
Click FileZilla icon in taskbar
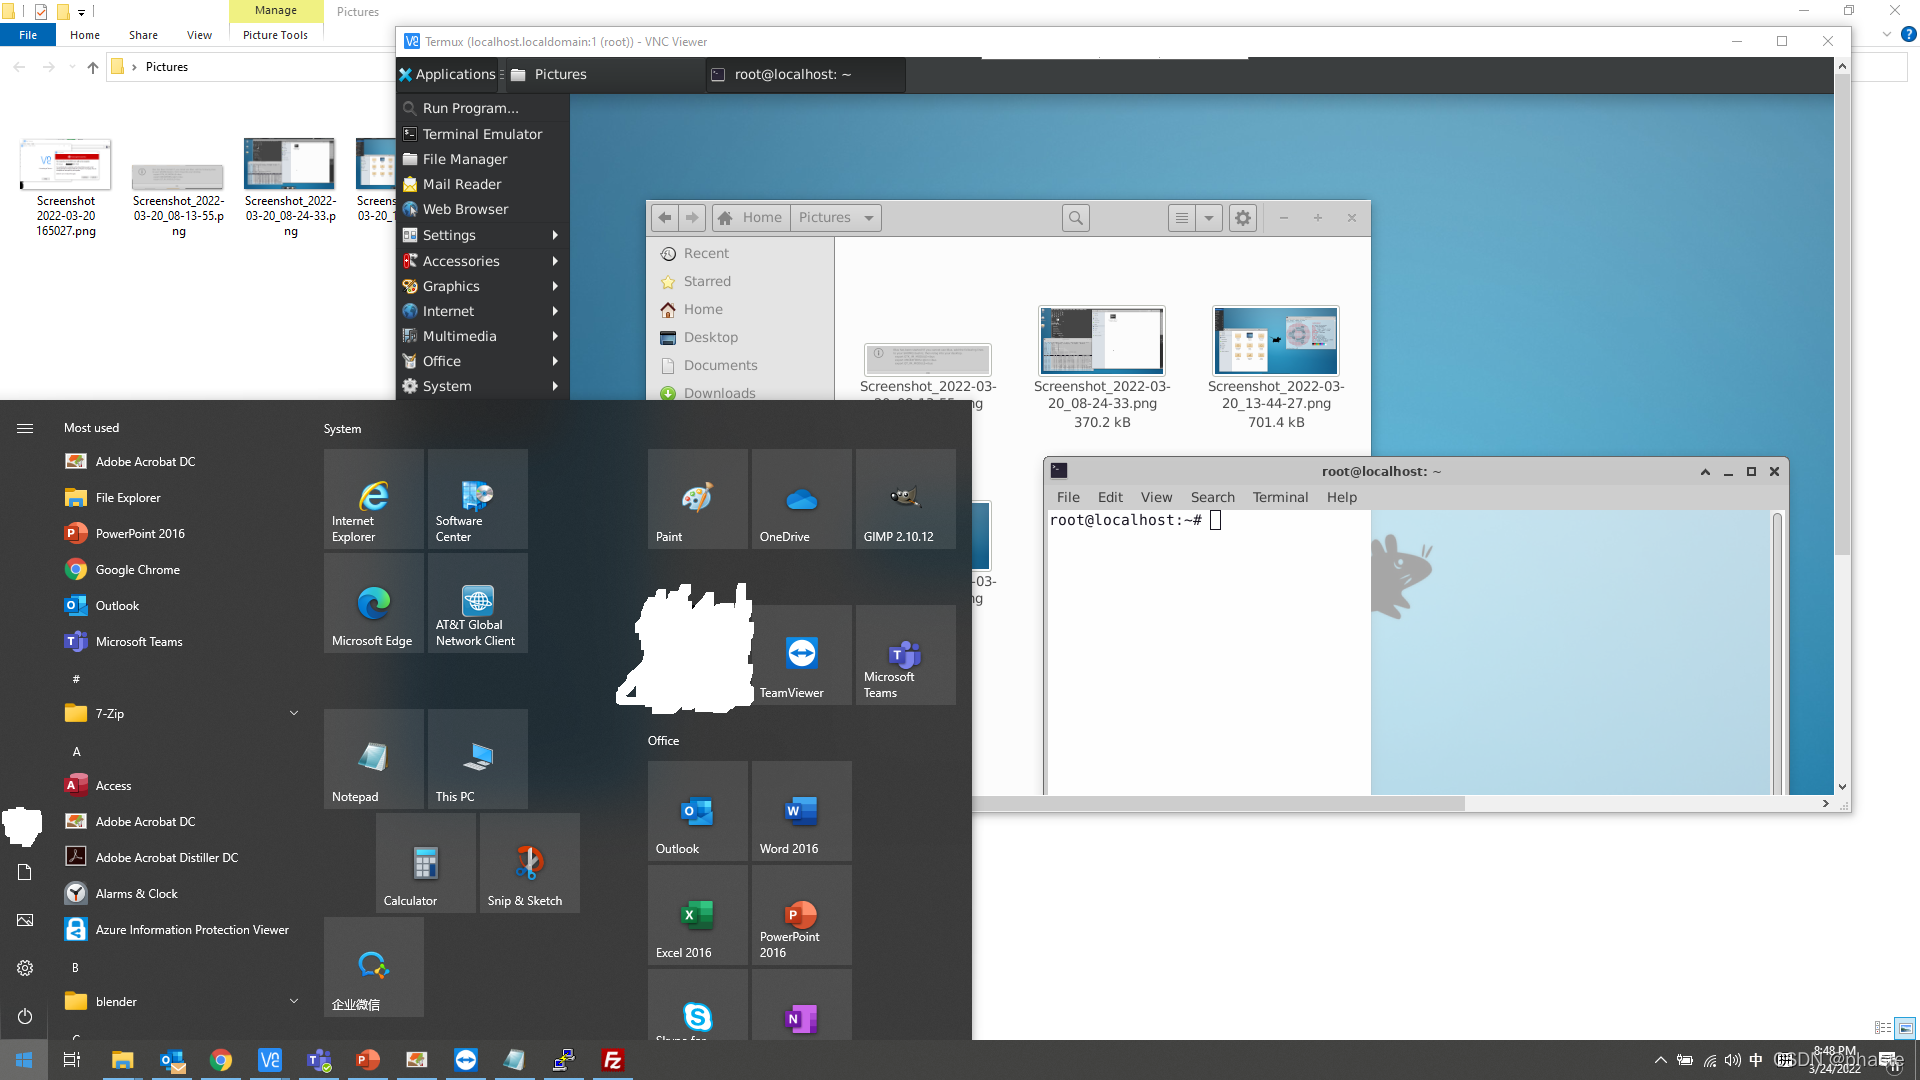point(613,1060)
